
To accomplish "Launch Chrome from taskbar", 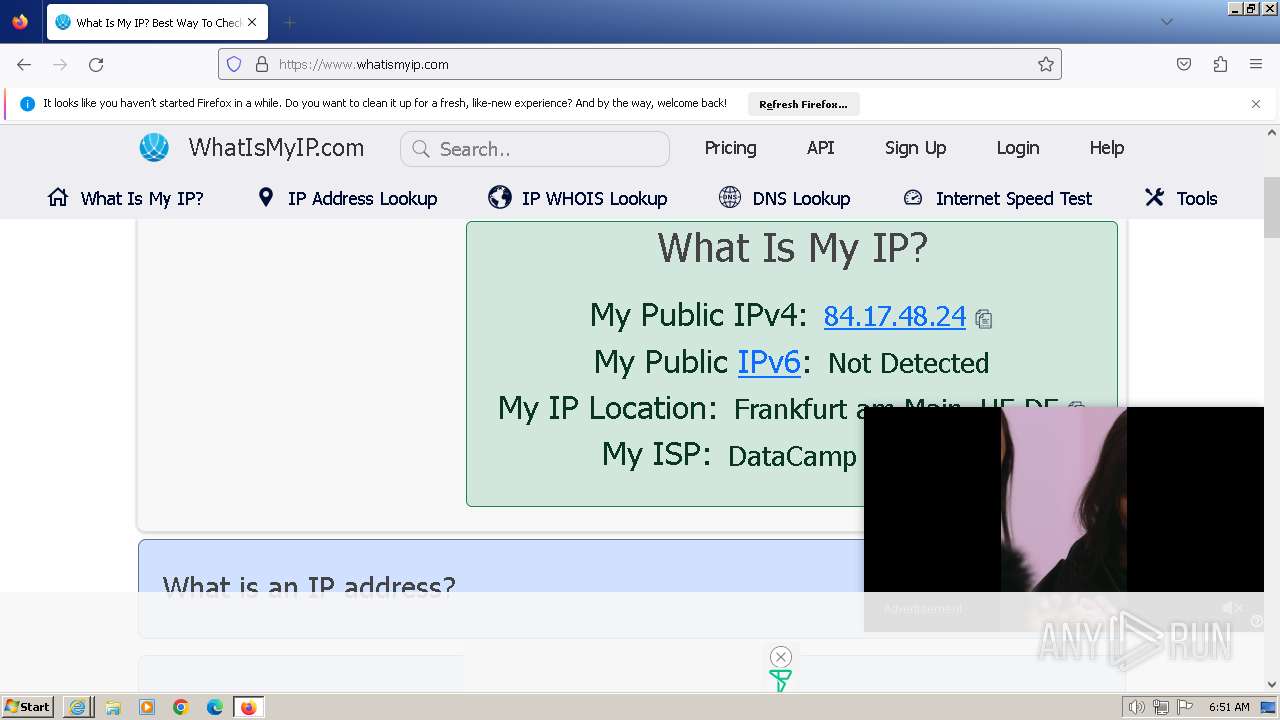I will click(181, 707).
